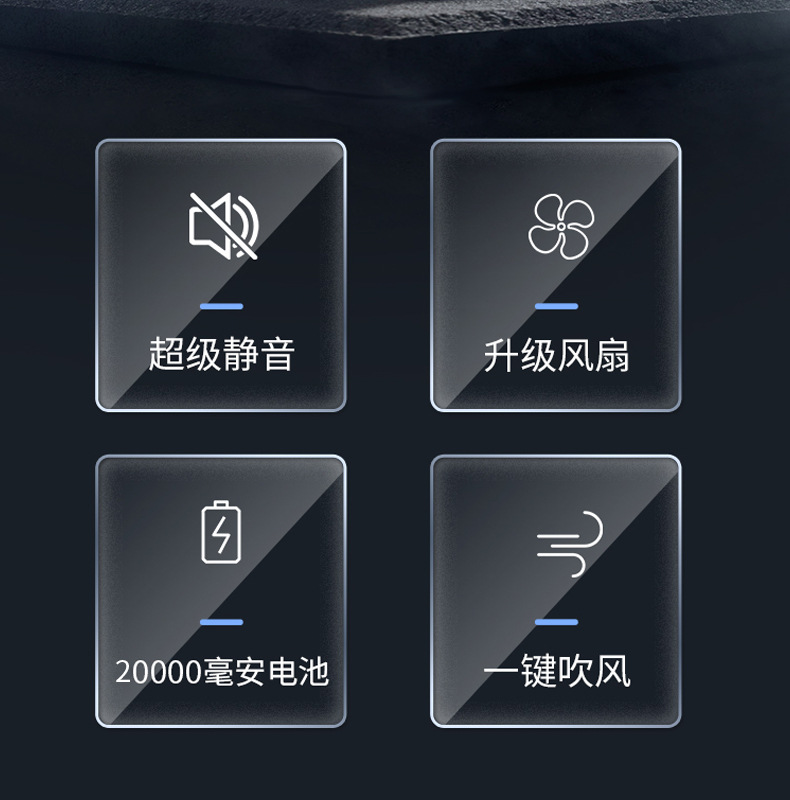Open the one-key blowing feature card
The height and width of the screenshot is (800, 790).
[556, 591]
